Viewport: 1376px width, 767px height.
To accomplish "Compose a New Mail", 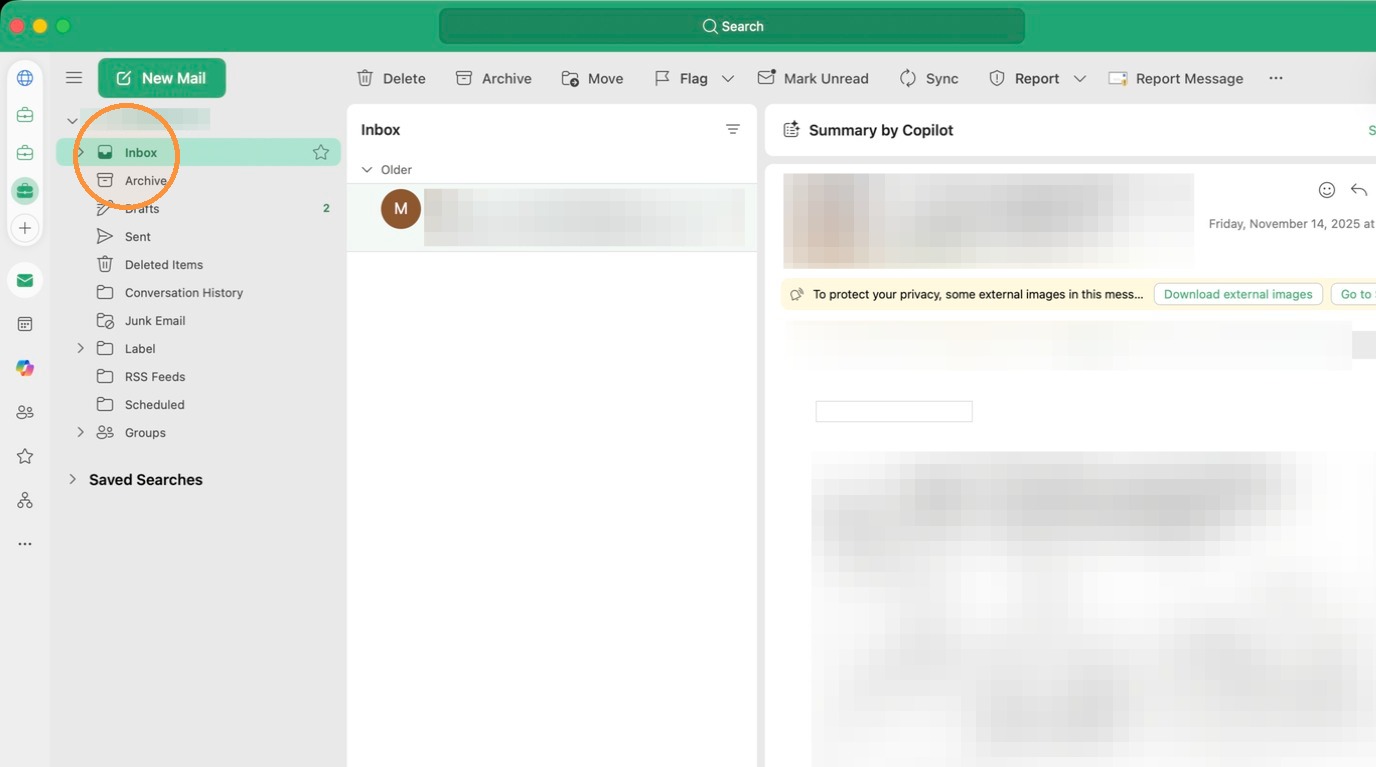I will (162, 78).
